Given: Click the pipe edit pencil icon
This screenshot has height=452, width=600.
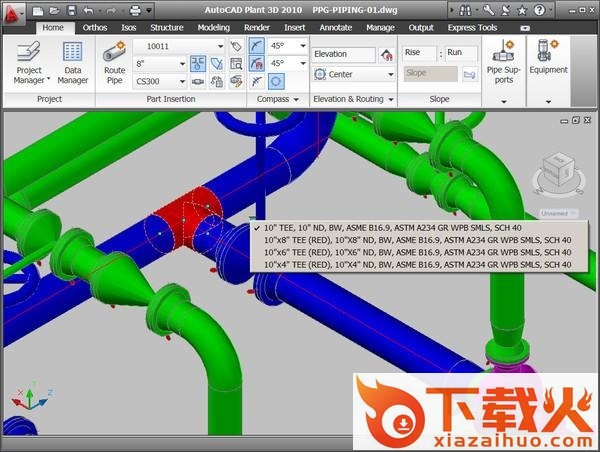Looking at the screenshot, I should coord(236,82).
